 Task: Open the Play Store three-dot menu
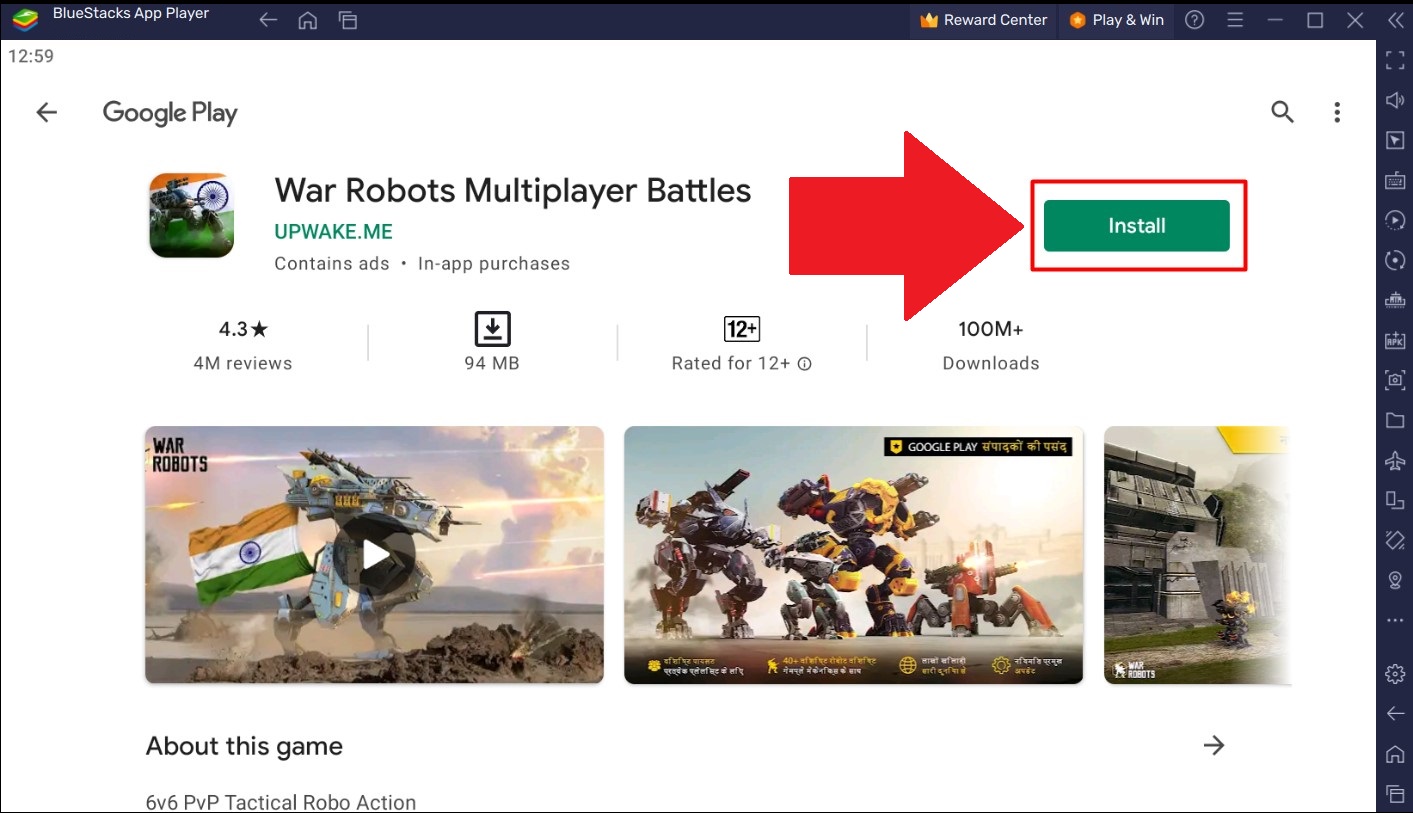point(1337,112)
